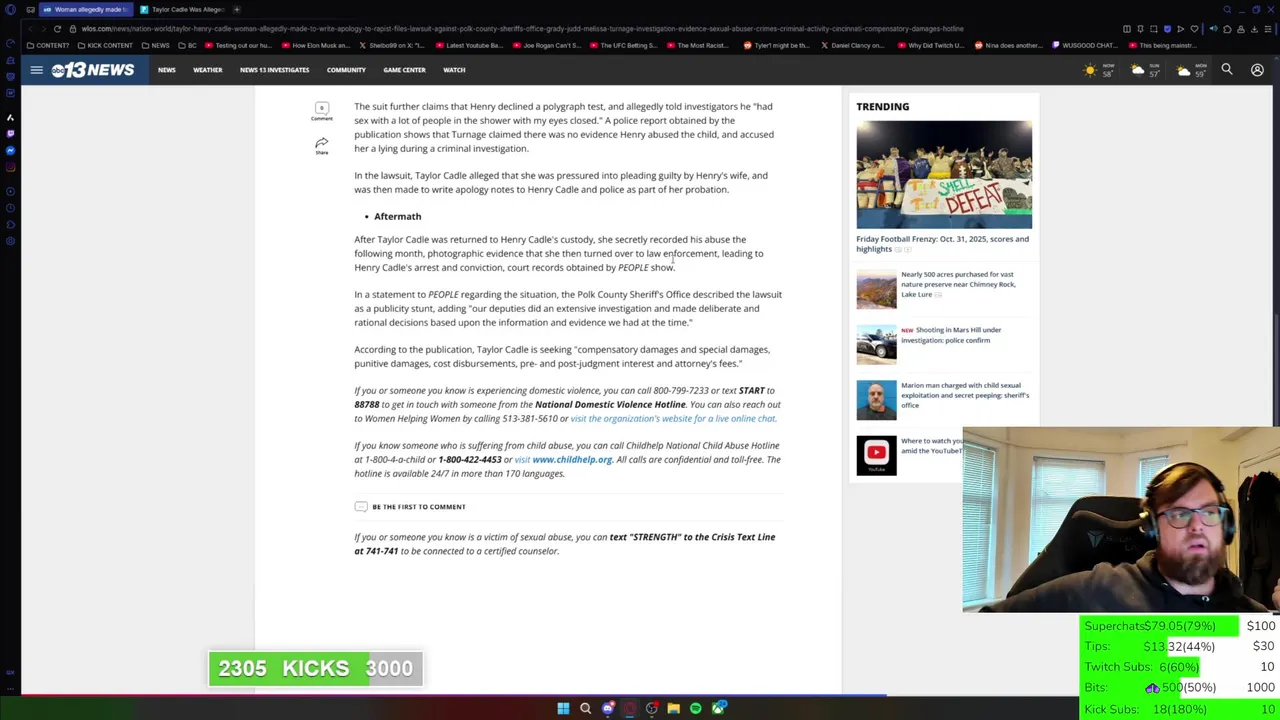Open Friday Football Frenzy headline link
Screen dimensions: 1280x720
pyautogui.click(x=942, y=243)
